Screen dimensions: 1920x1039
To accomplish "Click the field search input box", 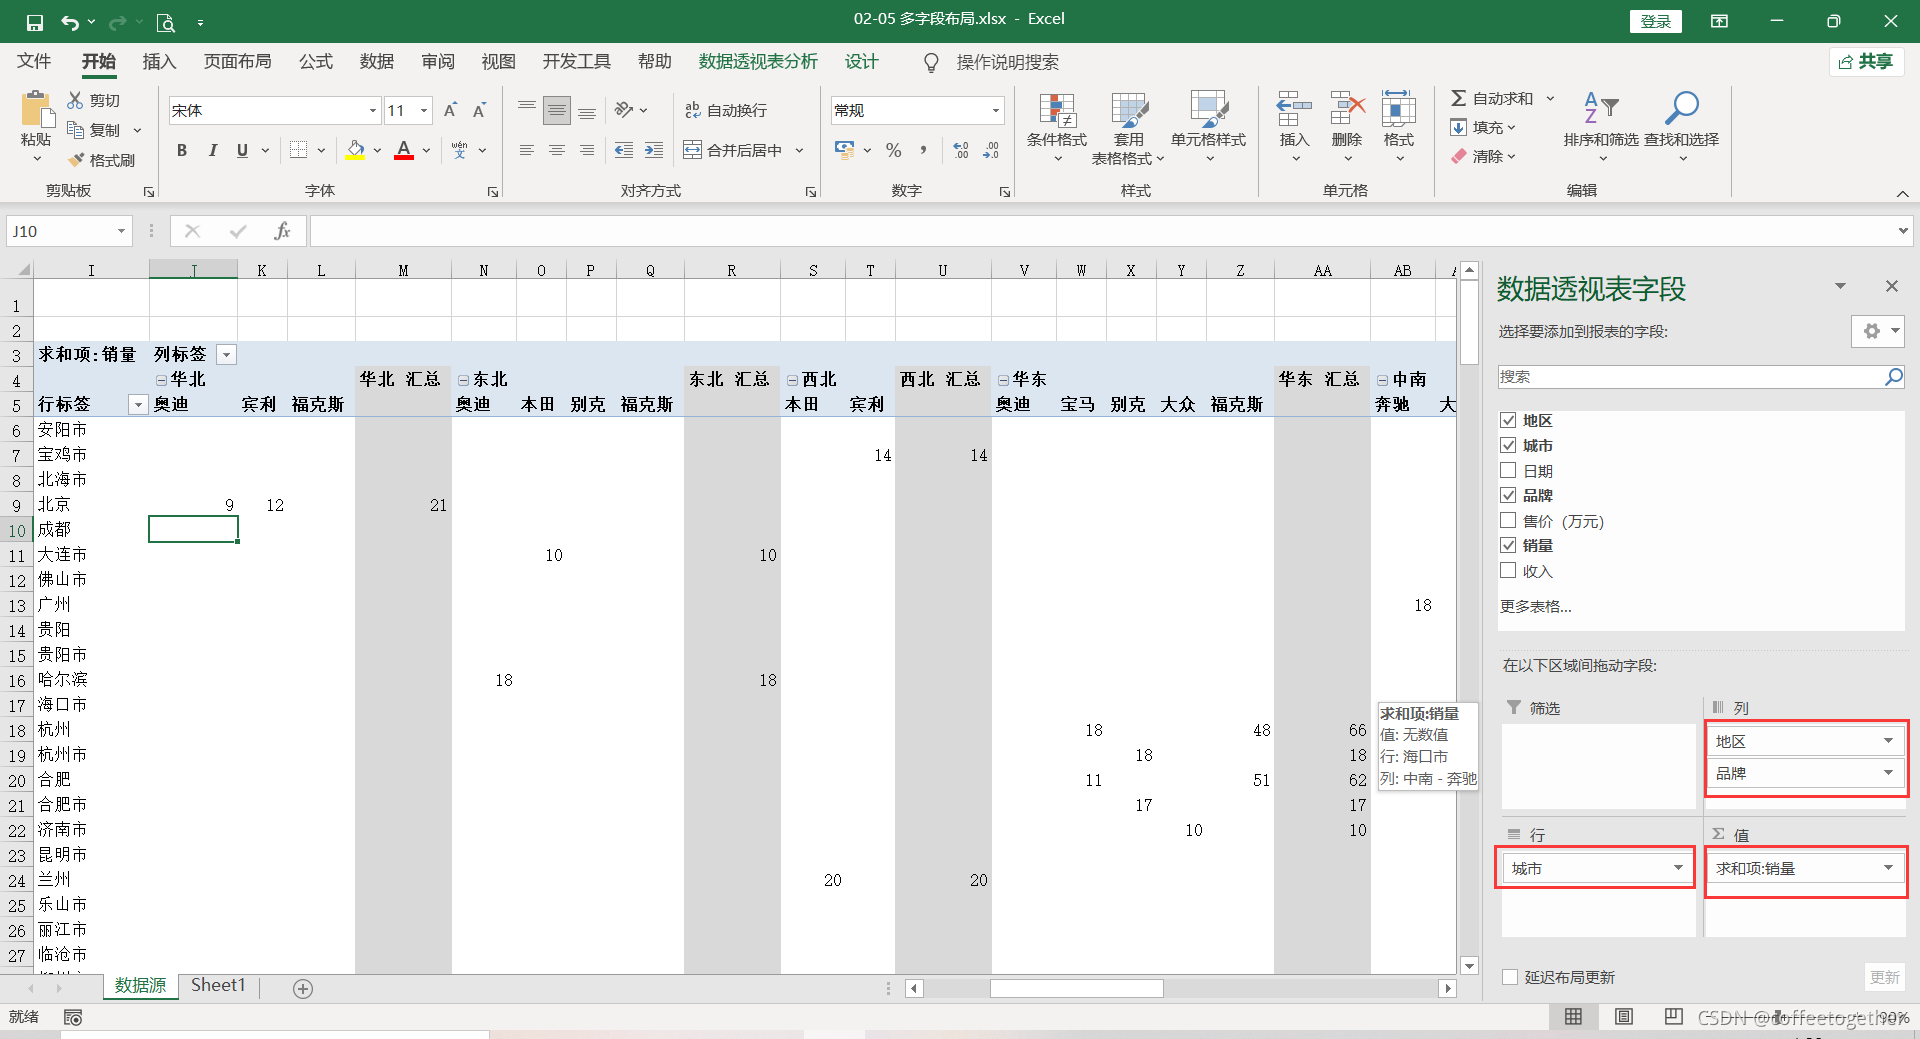I will click(1690, 377).
